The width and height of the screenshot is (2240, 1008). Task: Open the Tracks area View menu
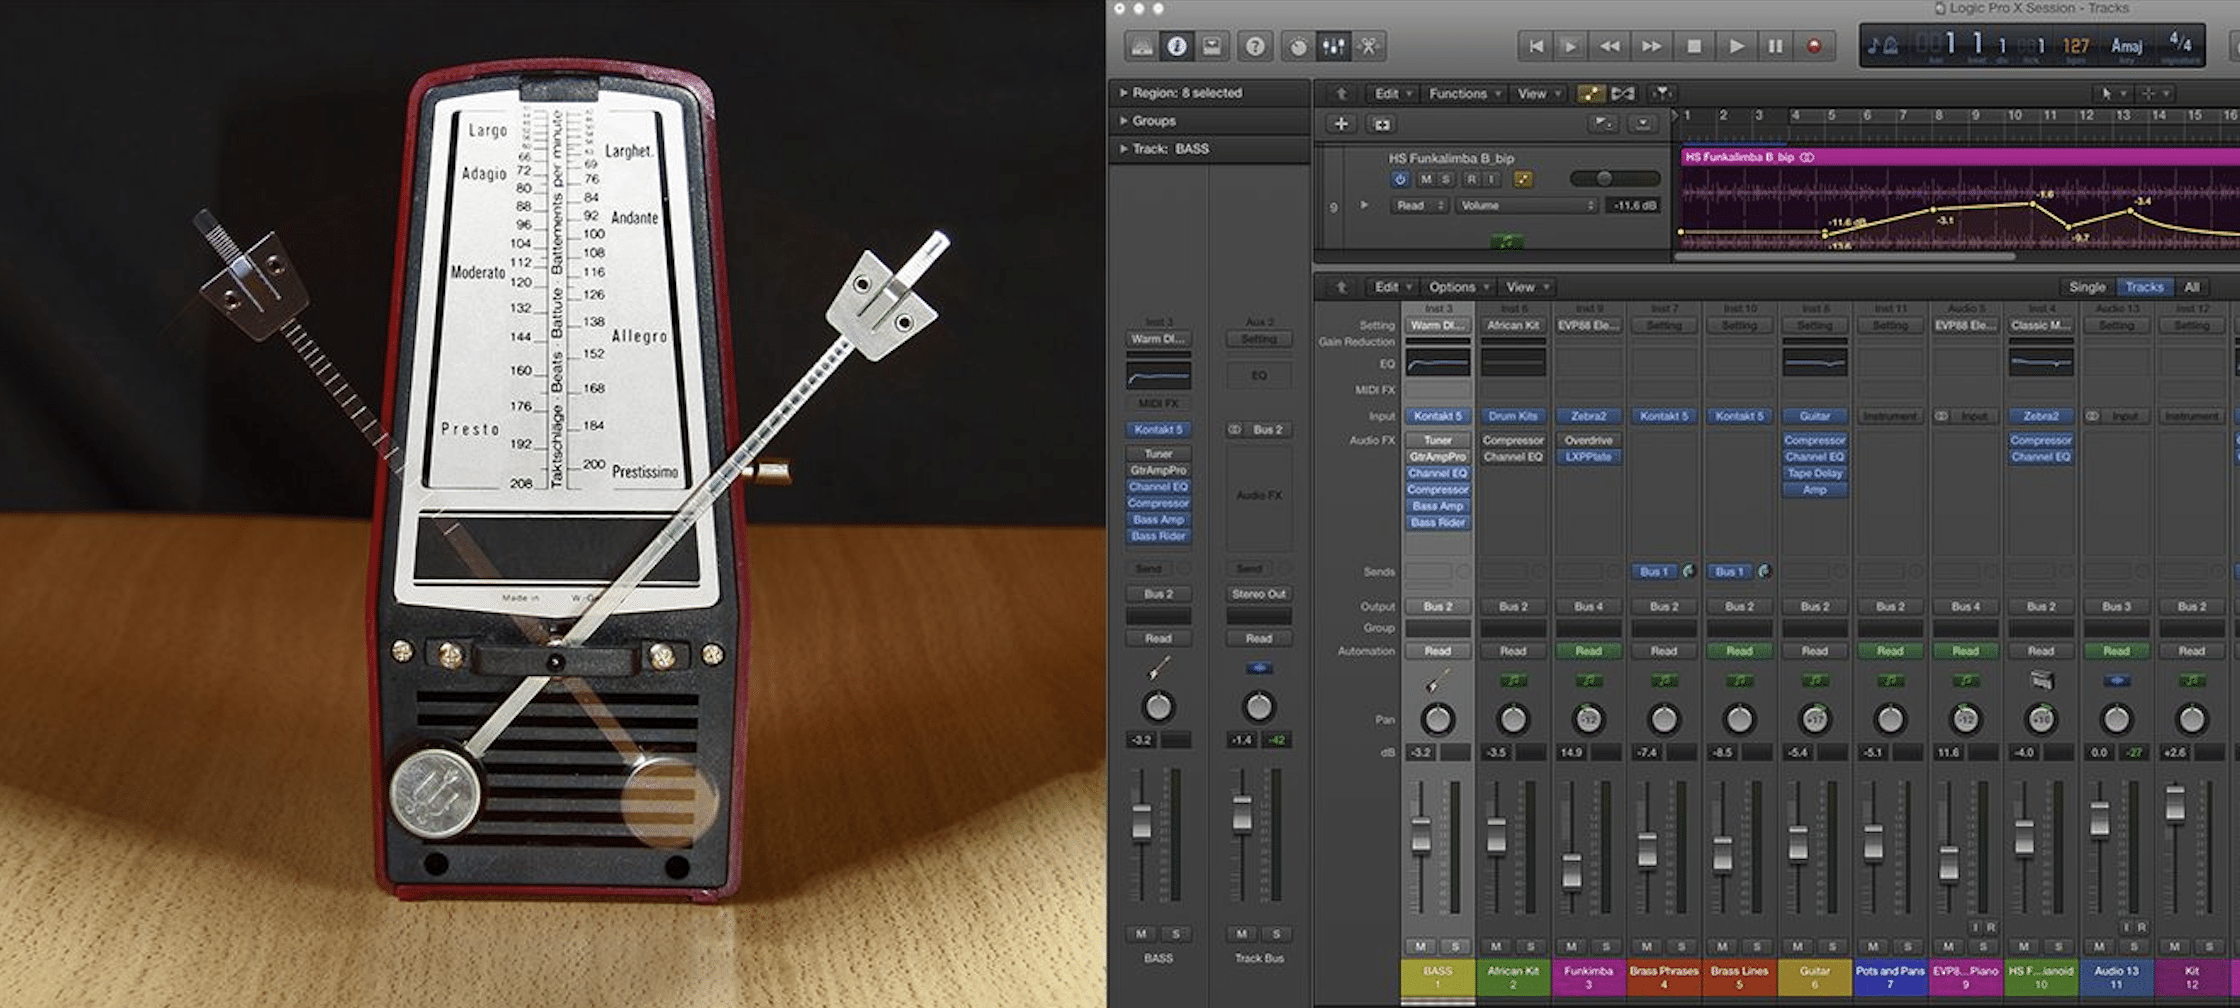click(x=1538, y=94)
